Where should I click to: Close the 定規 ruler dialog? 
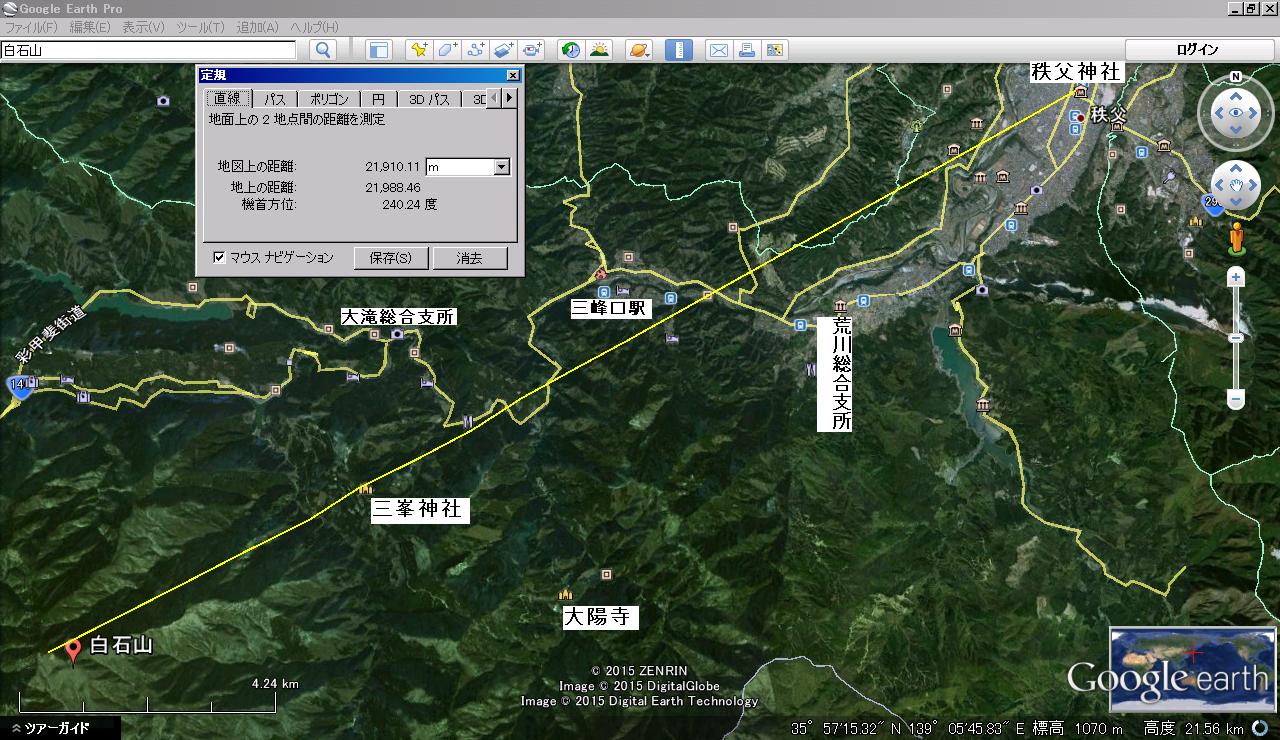coord(513,75)
